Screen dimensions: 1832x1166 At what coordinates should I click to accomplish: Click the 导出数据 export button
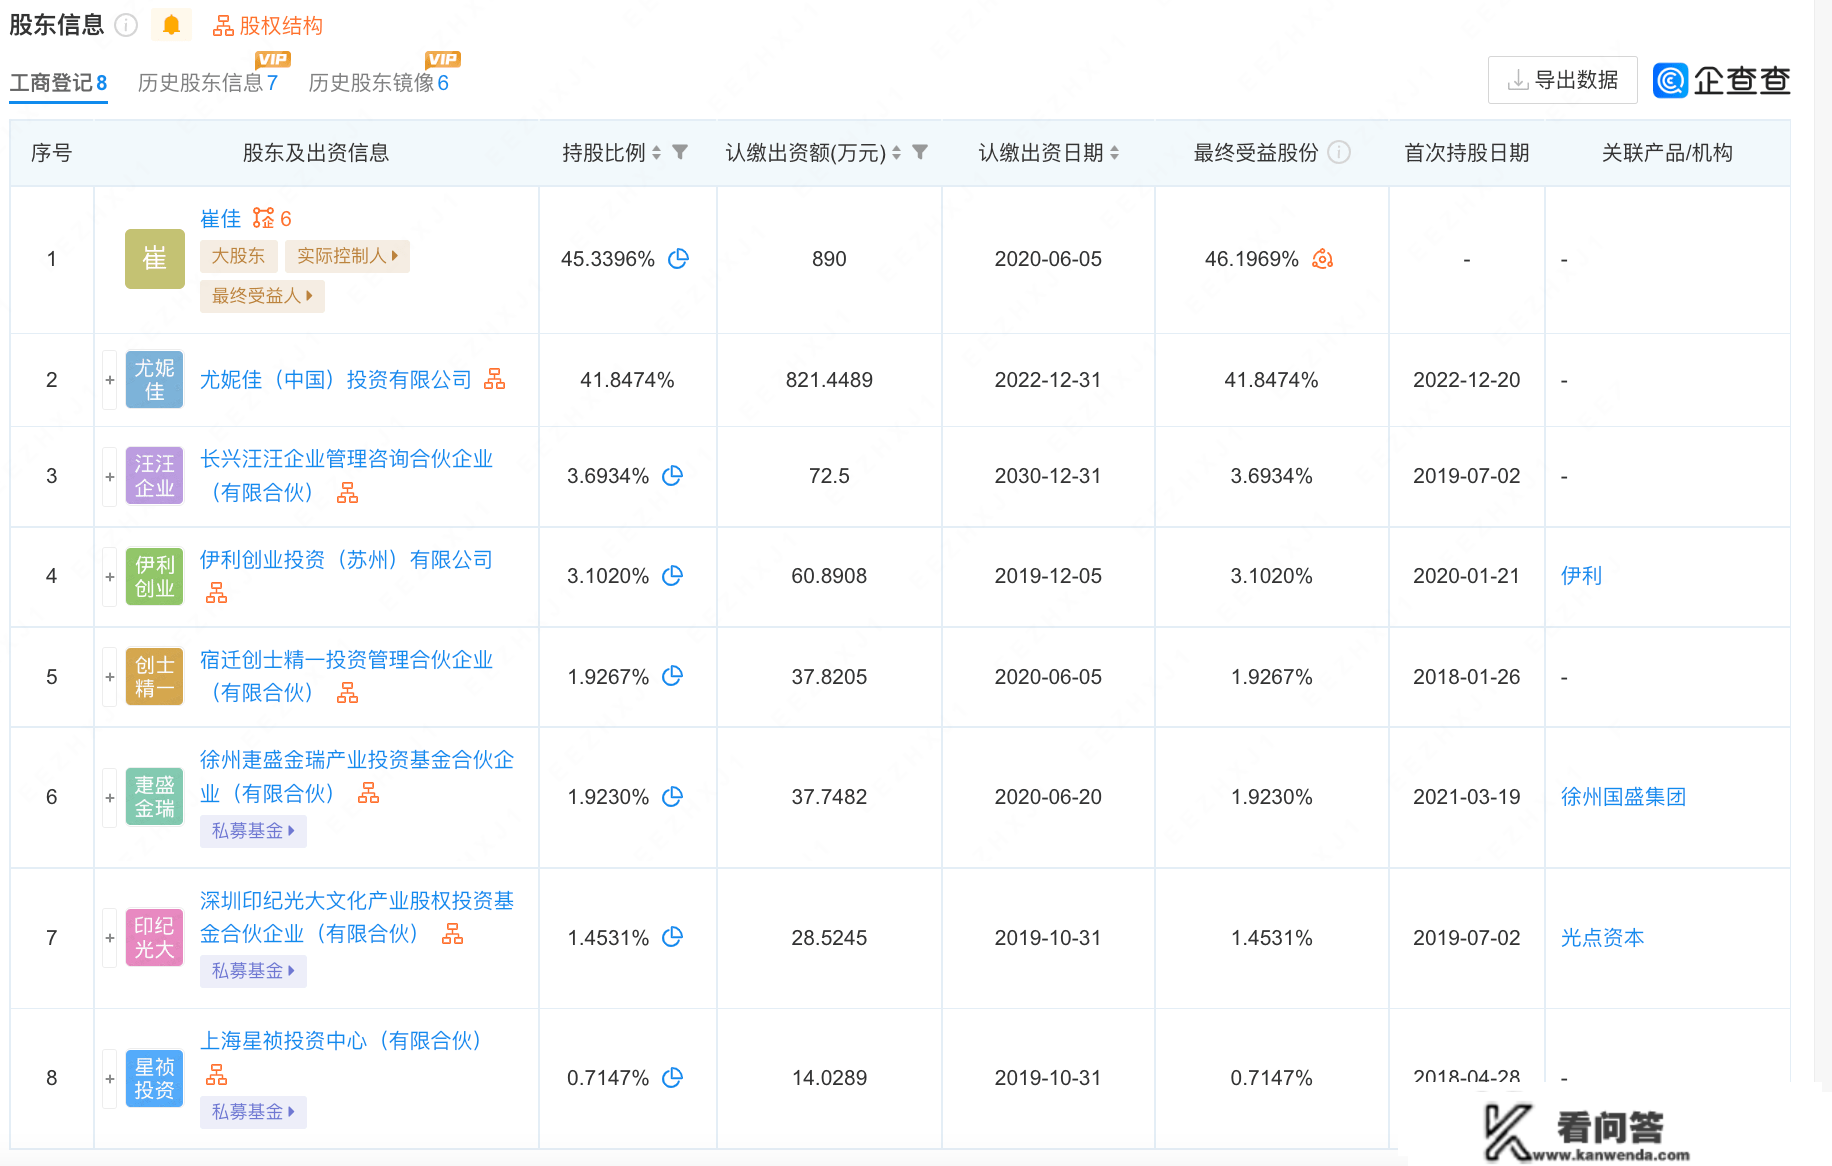pyautogui.click(x=1563, y=80)
